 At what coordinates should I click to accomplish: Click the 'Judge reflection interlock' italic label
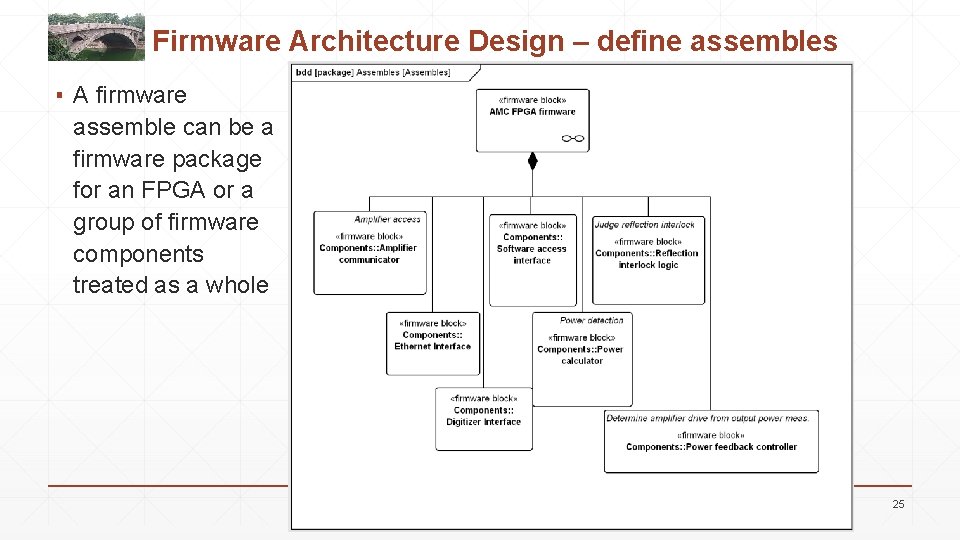click(x=644, y=225)
